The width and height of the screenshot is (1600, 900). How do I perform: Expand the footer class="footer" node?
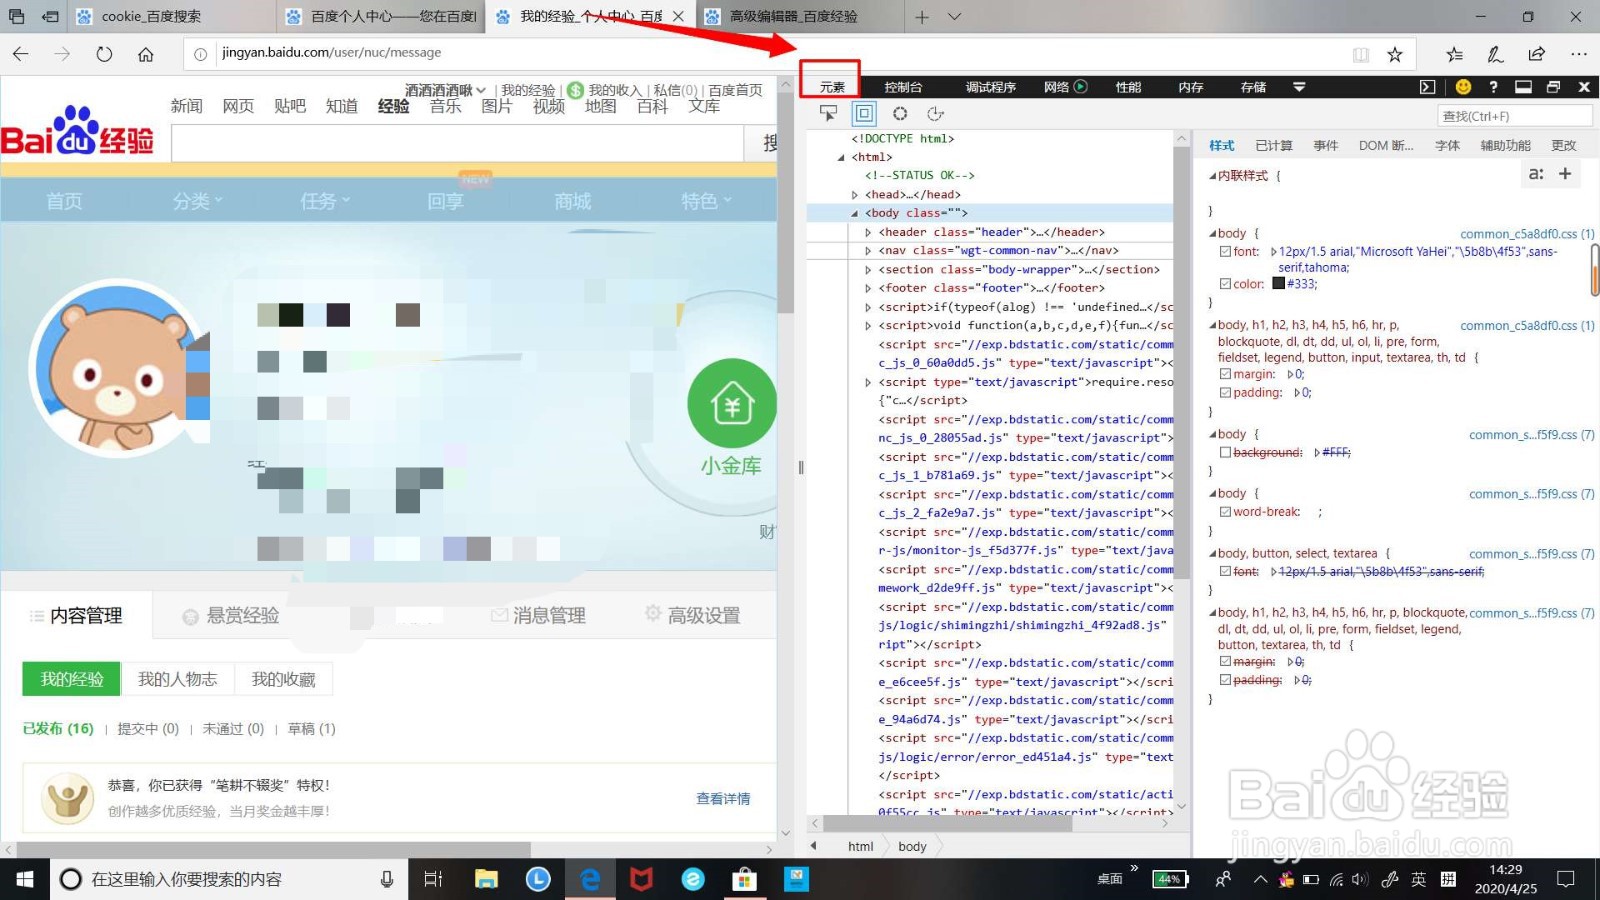click(x=868, y=288)
